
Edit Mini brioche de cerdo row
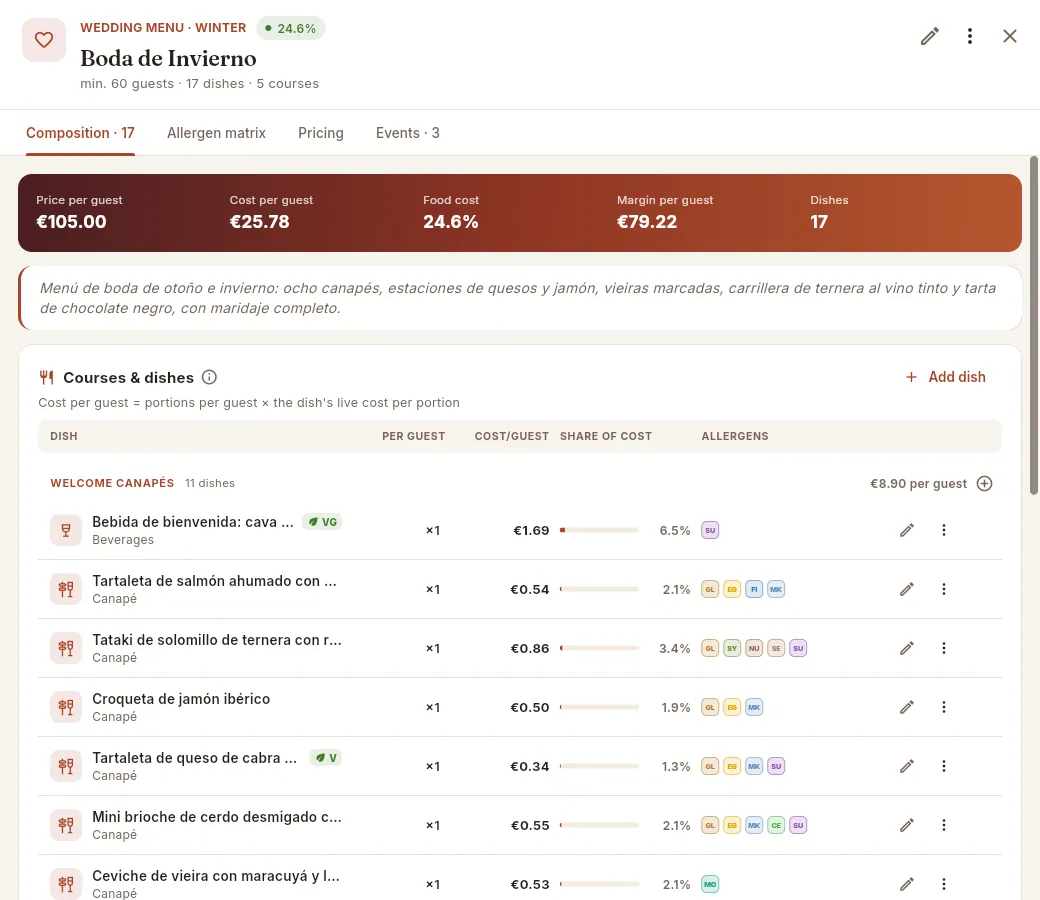coord(907,825)
